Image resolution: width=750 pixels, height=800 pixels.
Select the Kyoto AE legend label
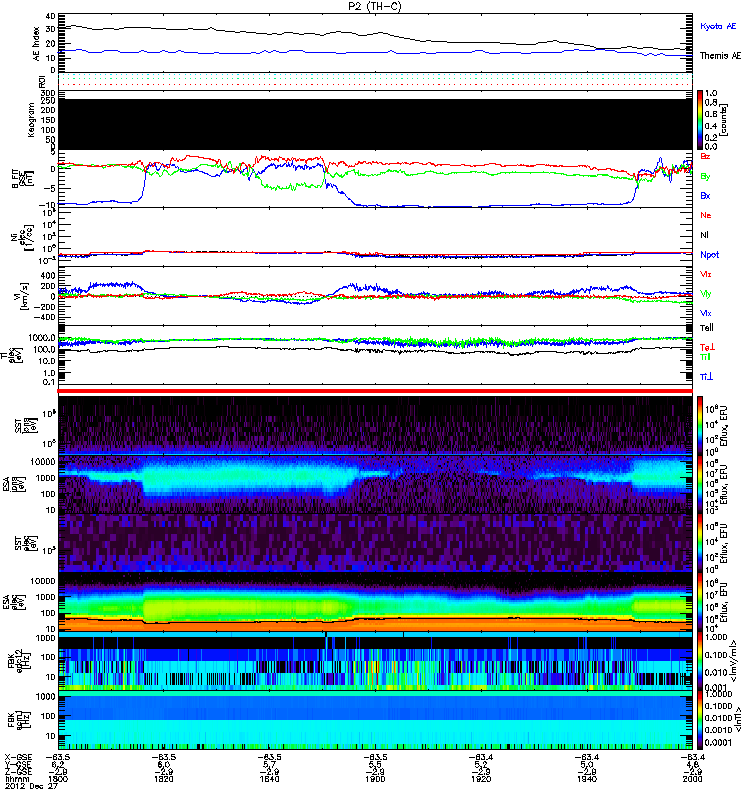tap(718, 26)
